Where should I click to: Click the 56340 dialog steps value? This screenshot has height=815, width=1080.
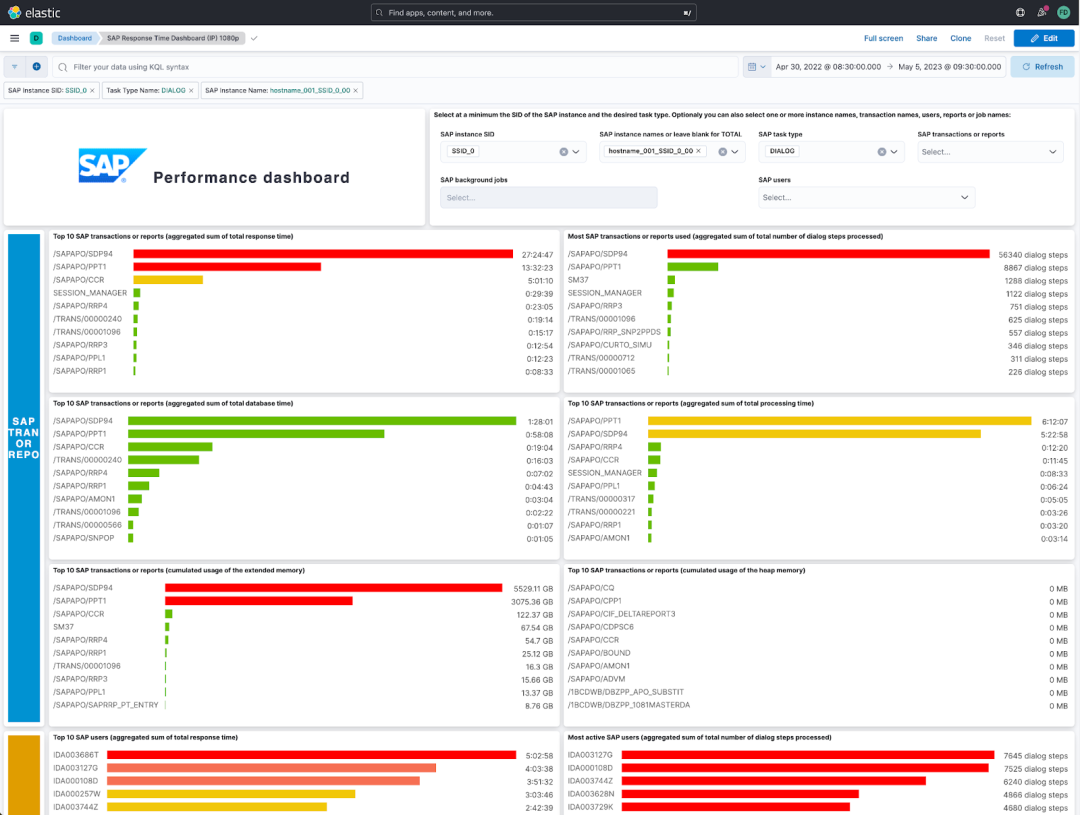point(1032,255)
